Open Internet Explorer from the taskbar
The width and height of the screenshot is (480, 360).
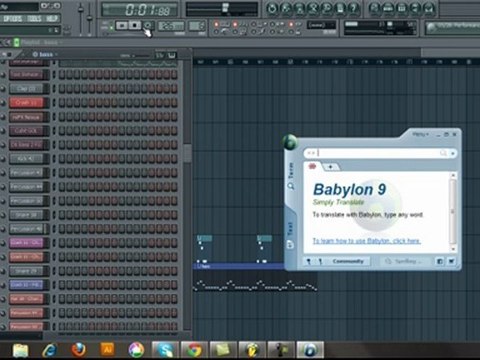point(50,350)
